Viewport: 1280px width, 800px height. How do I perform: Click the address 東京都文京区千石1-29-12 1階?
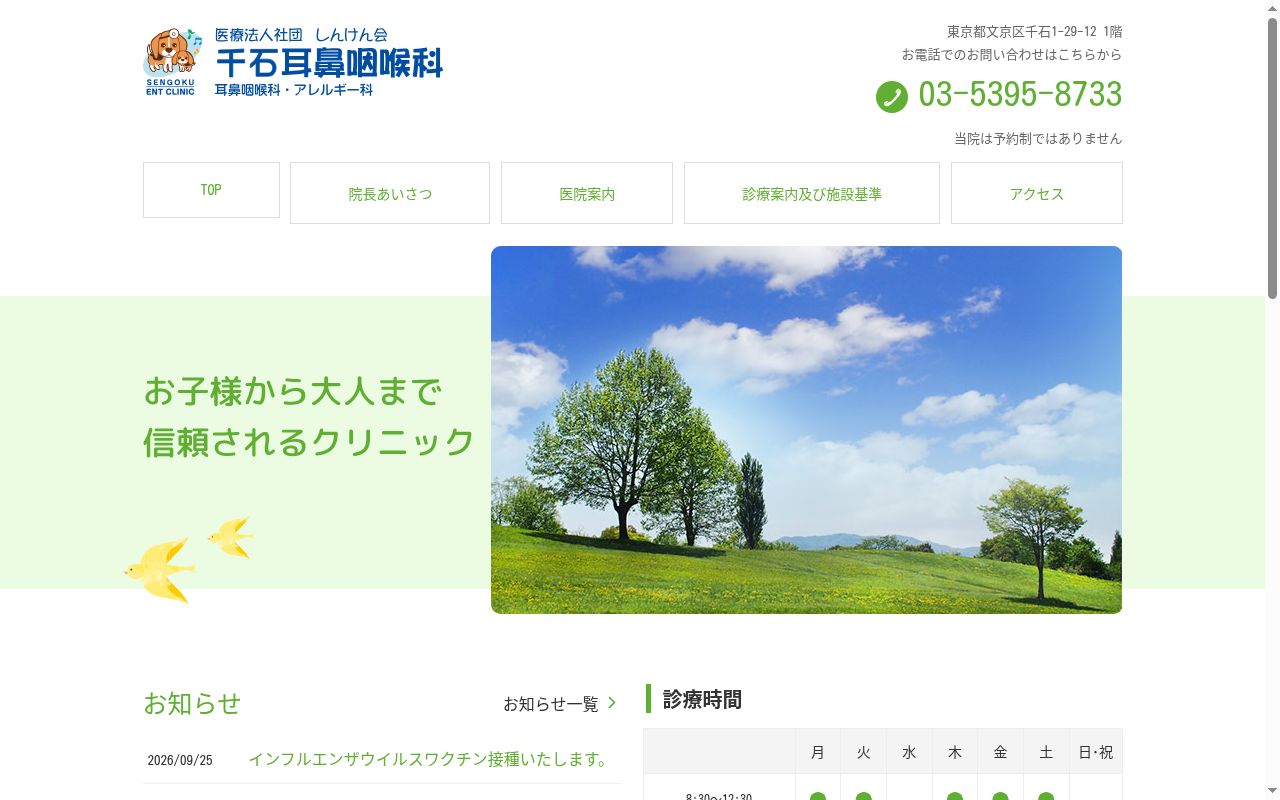[1035, 32]
